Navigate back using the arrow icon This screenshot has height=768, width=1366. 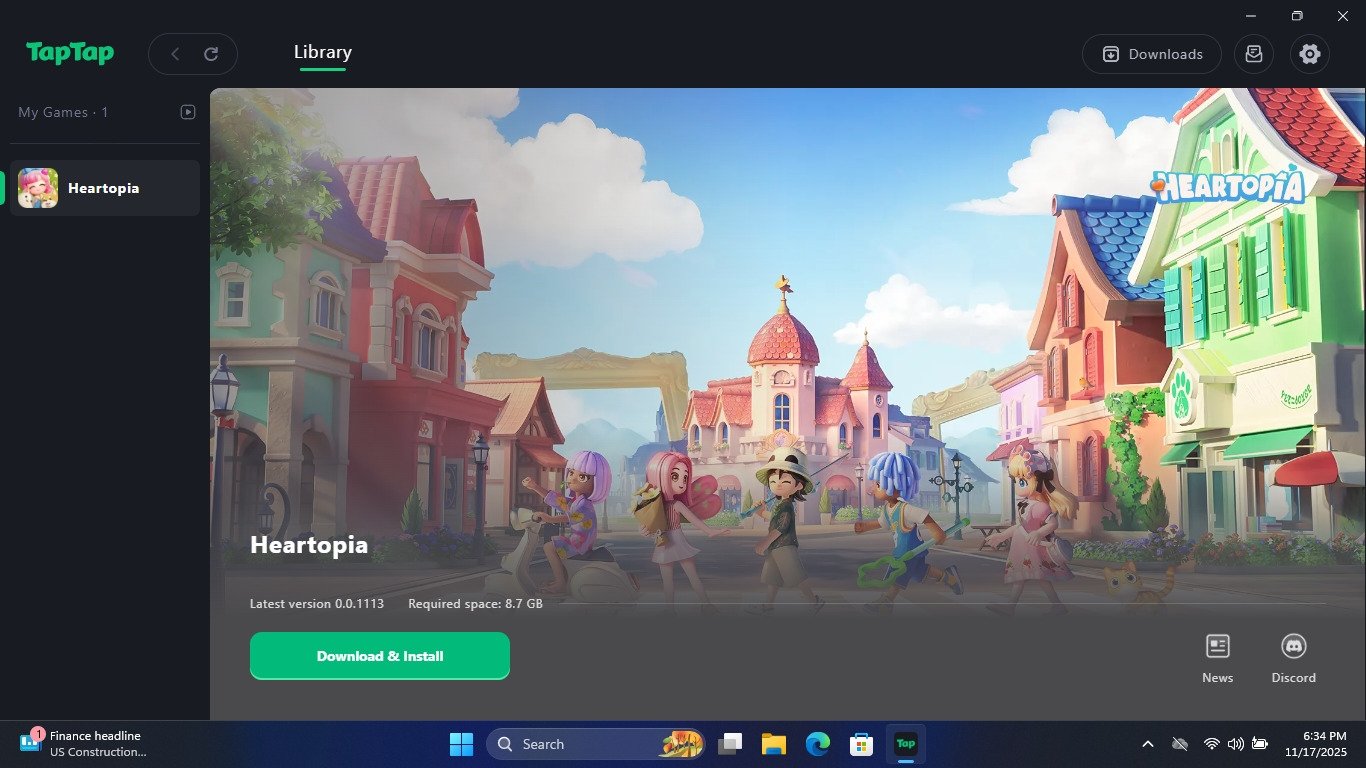click(x=174, y=54)
